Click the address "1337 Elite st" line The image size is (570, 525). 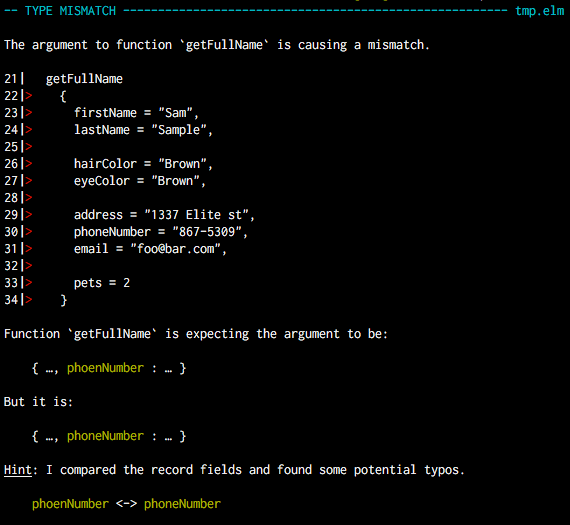[164, 215]
